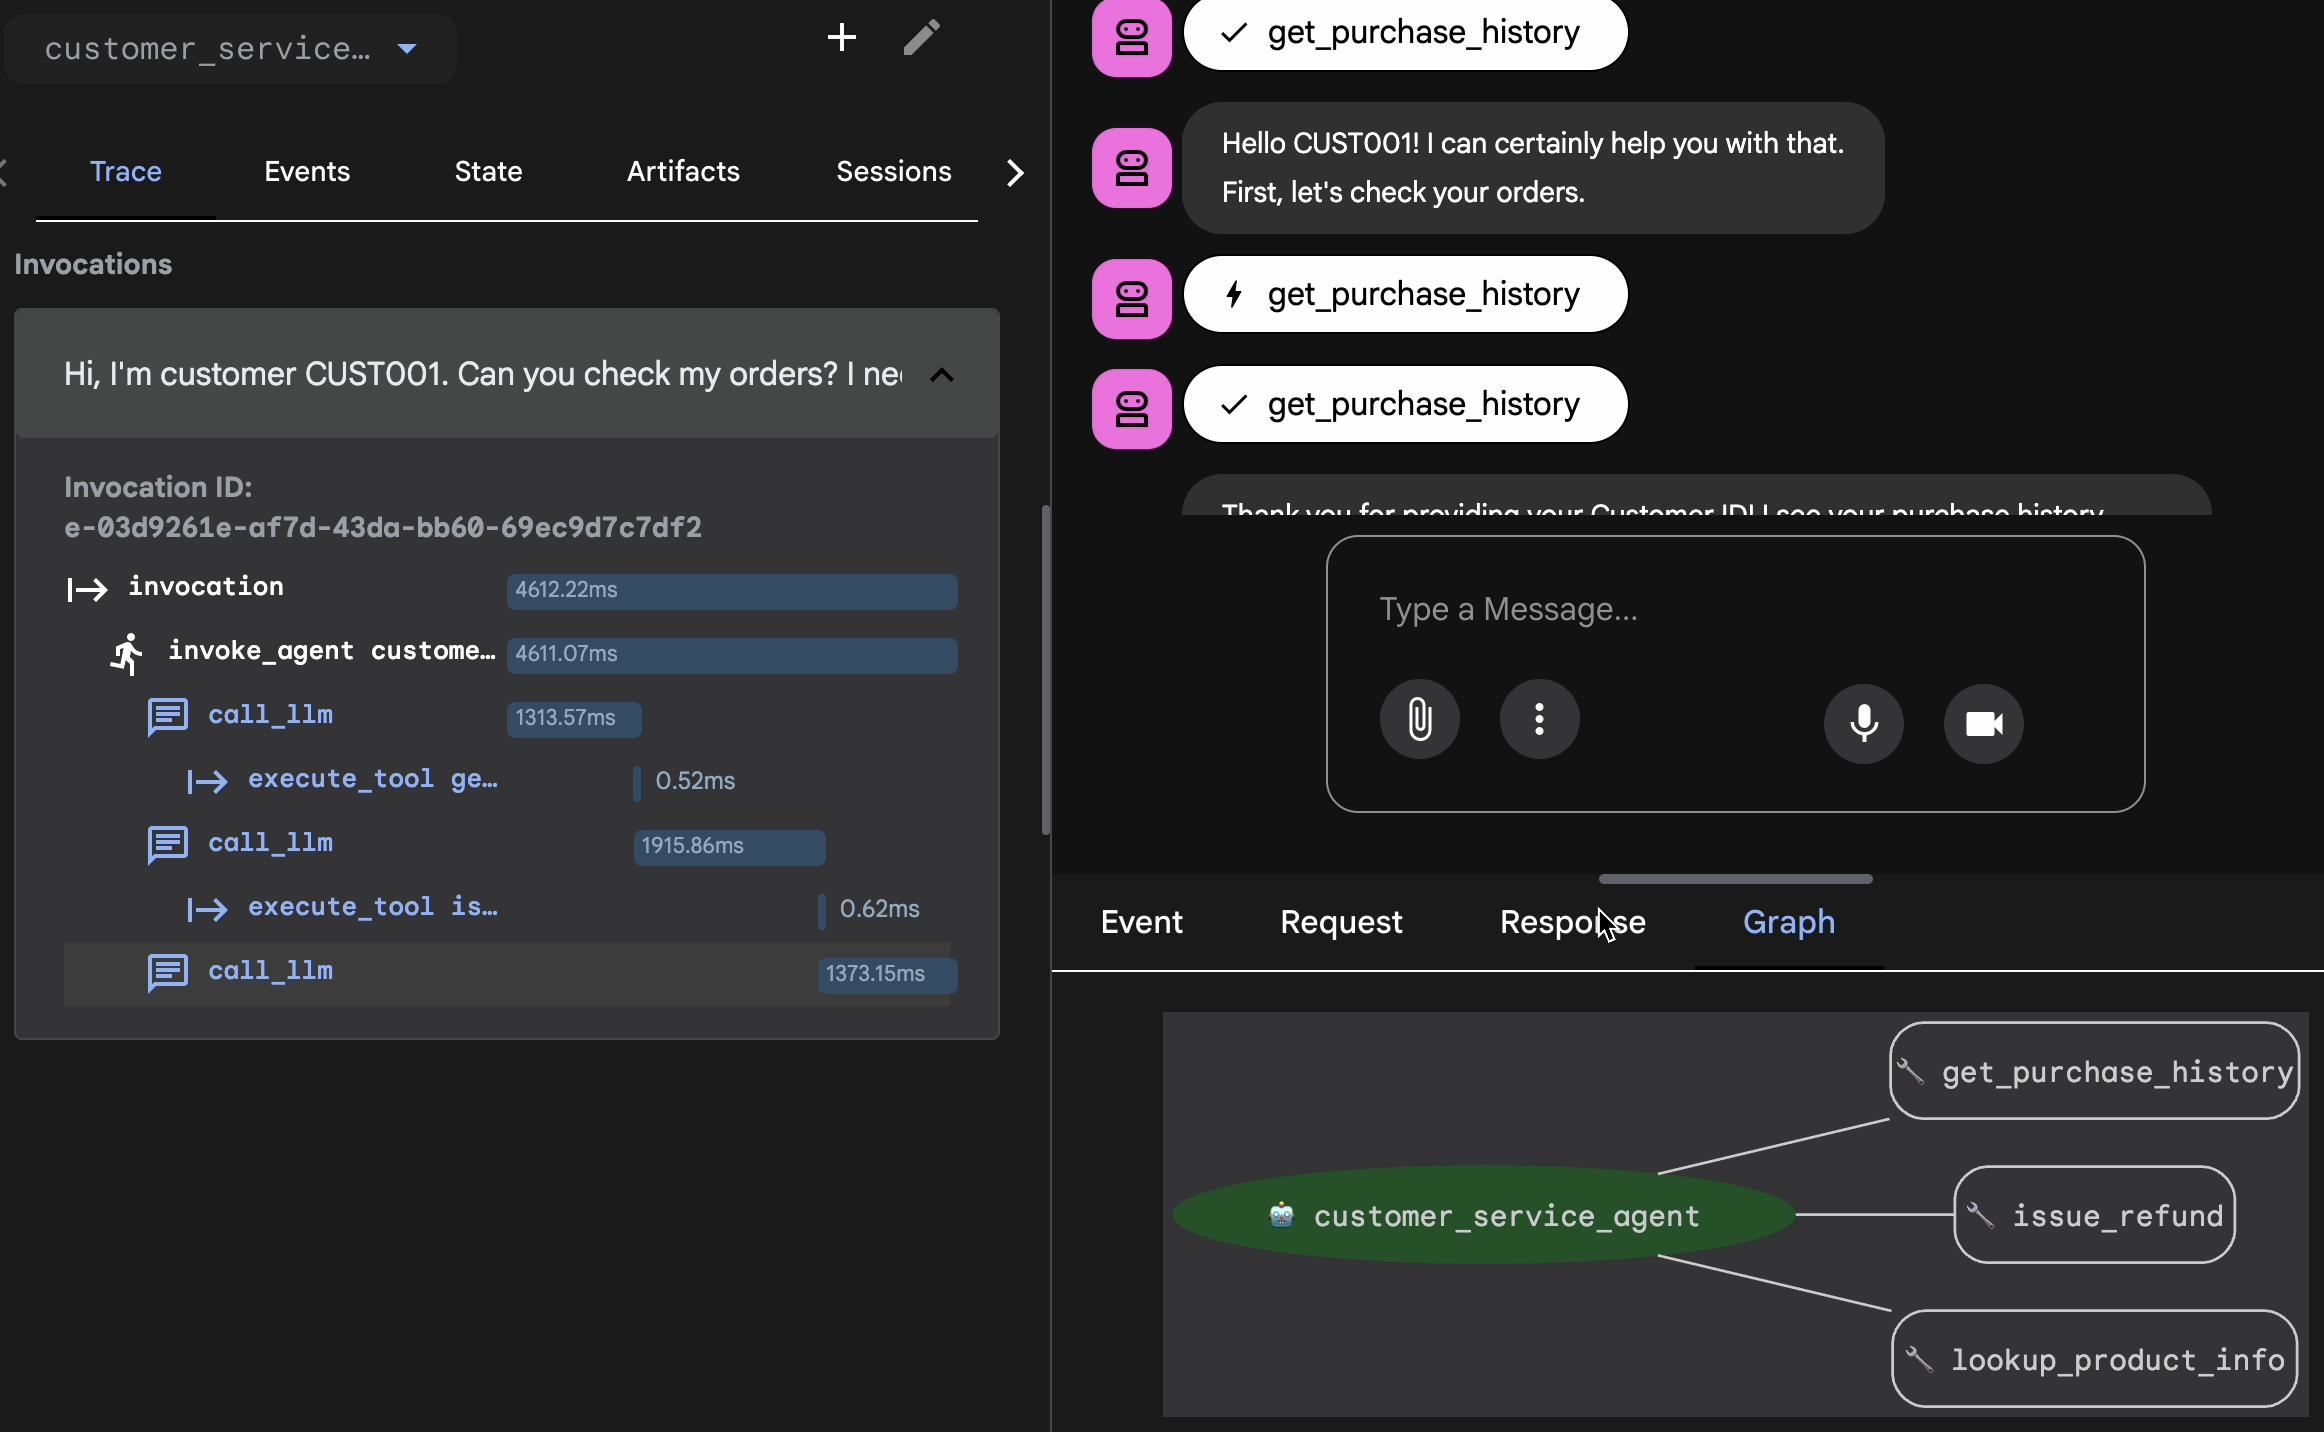
Task: Click the plus icon to create new session
Action: coord(841,38)
